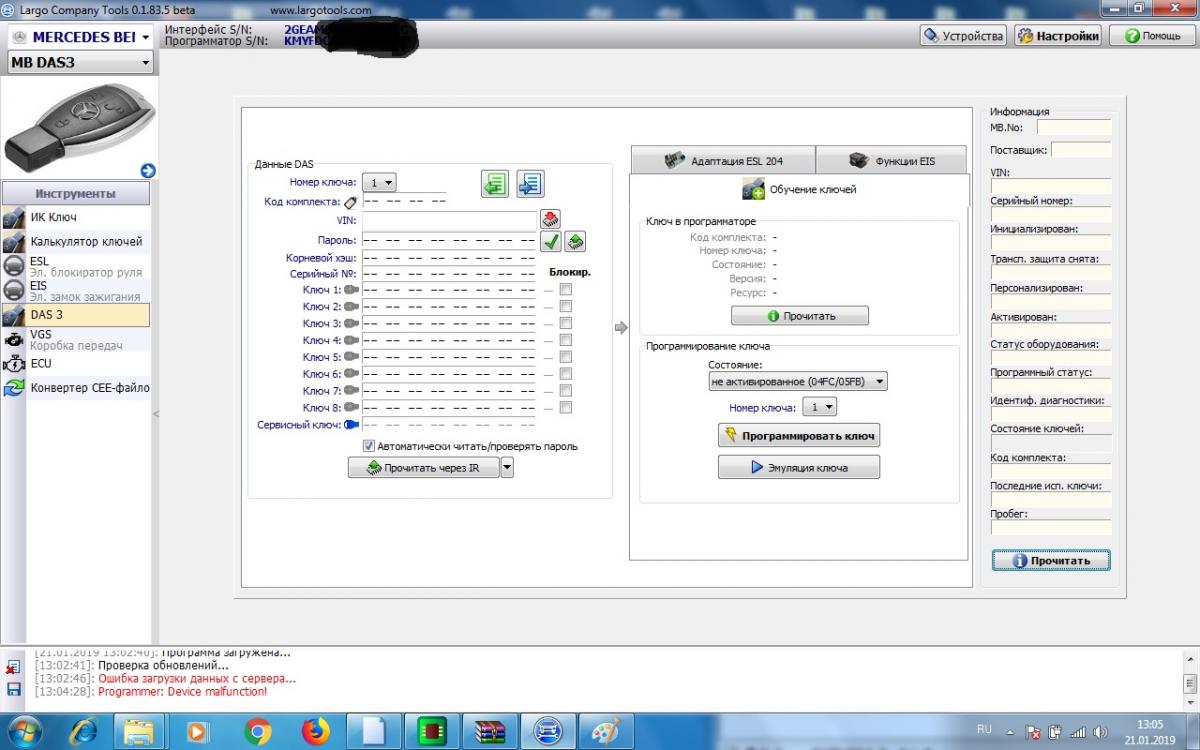Click the RU language indicator in the tray
This screenshot has height=750, width=1200.
point(985,732)
